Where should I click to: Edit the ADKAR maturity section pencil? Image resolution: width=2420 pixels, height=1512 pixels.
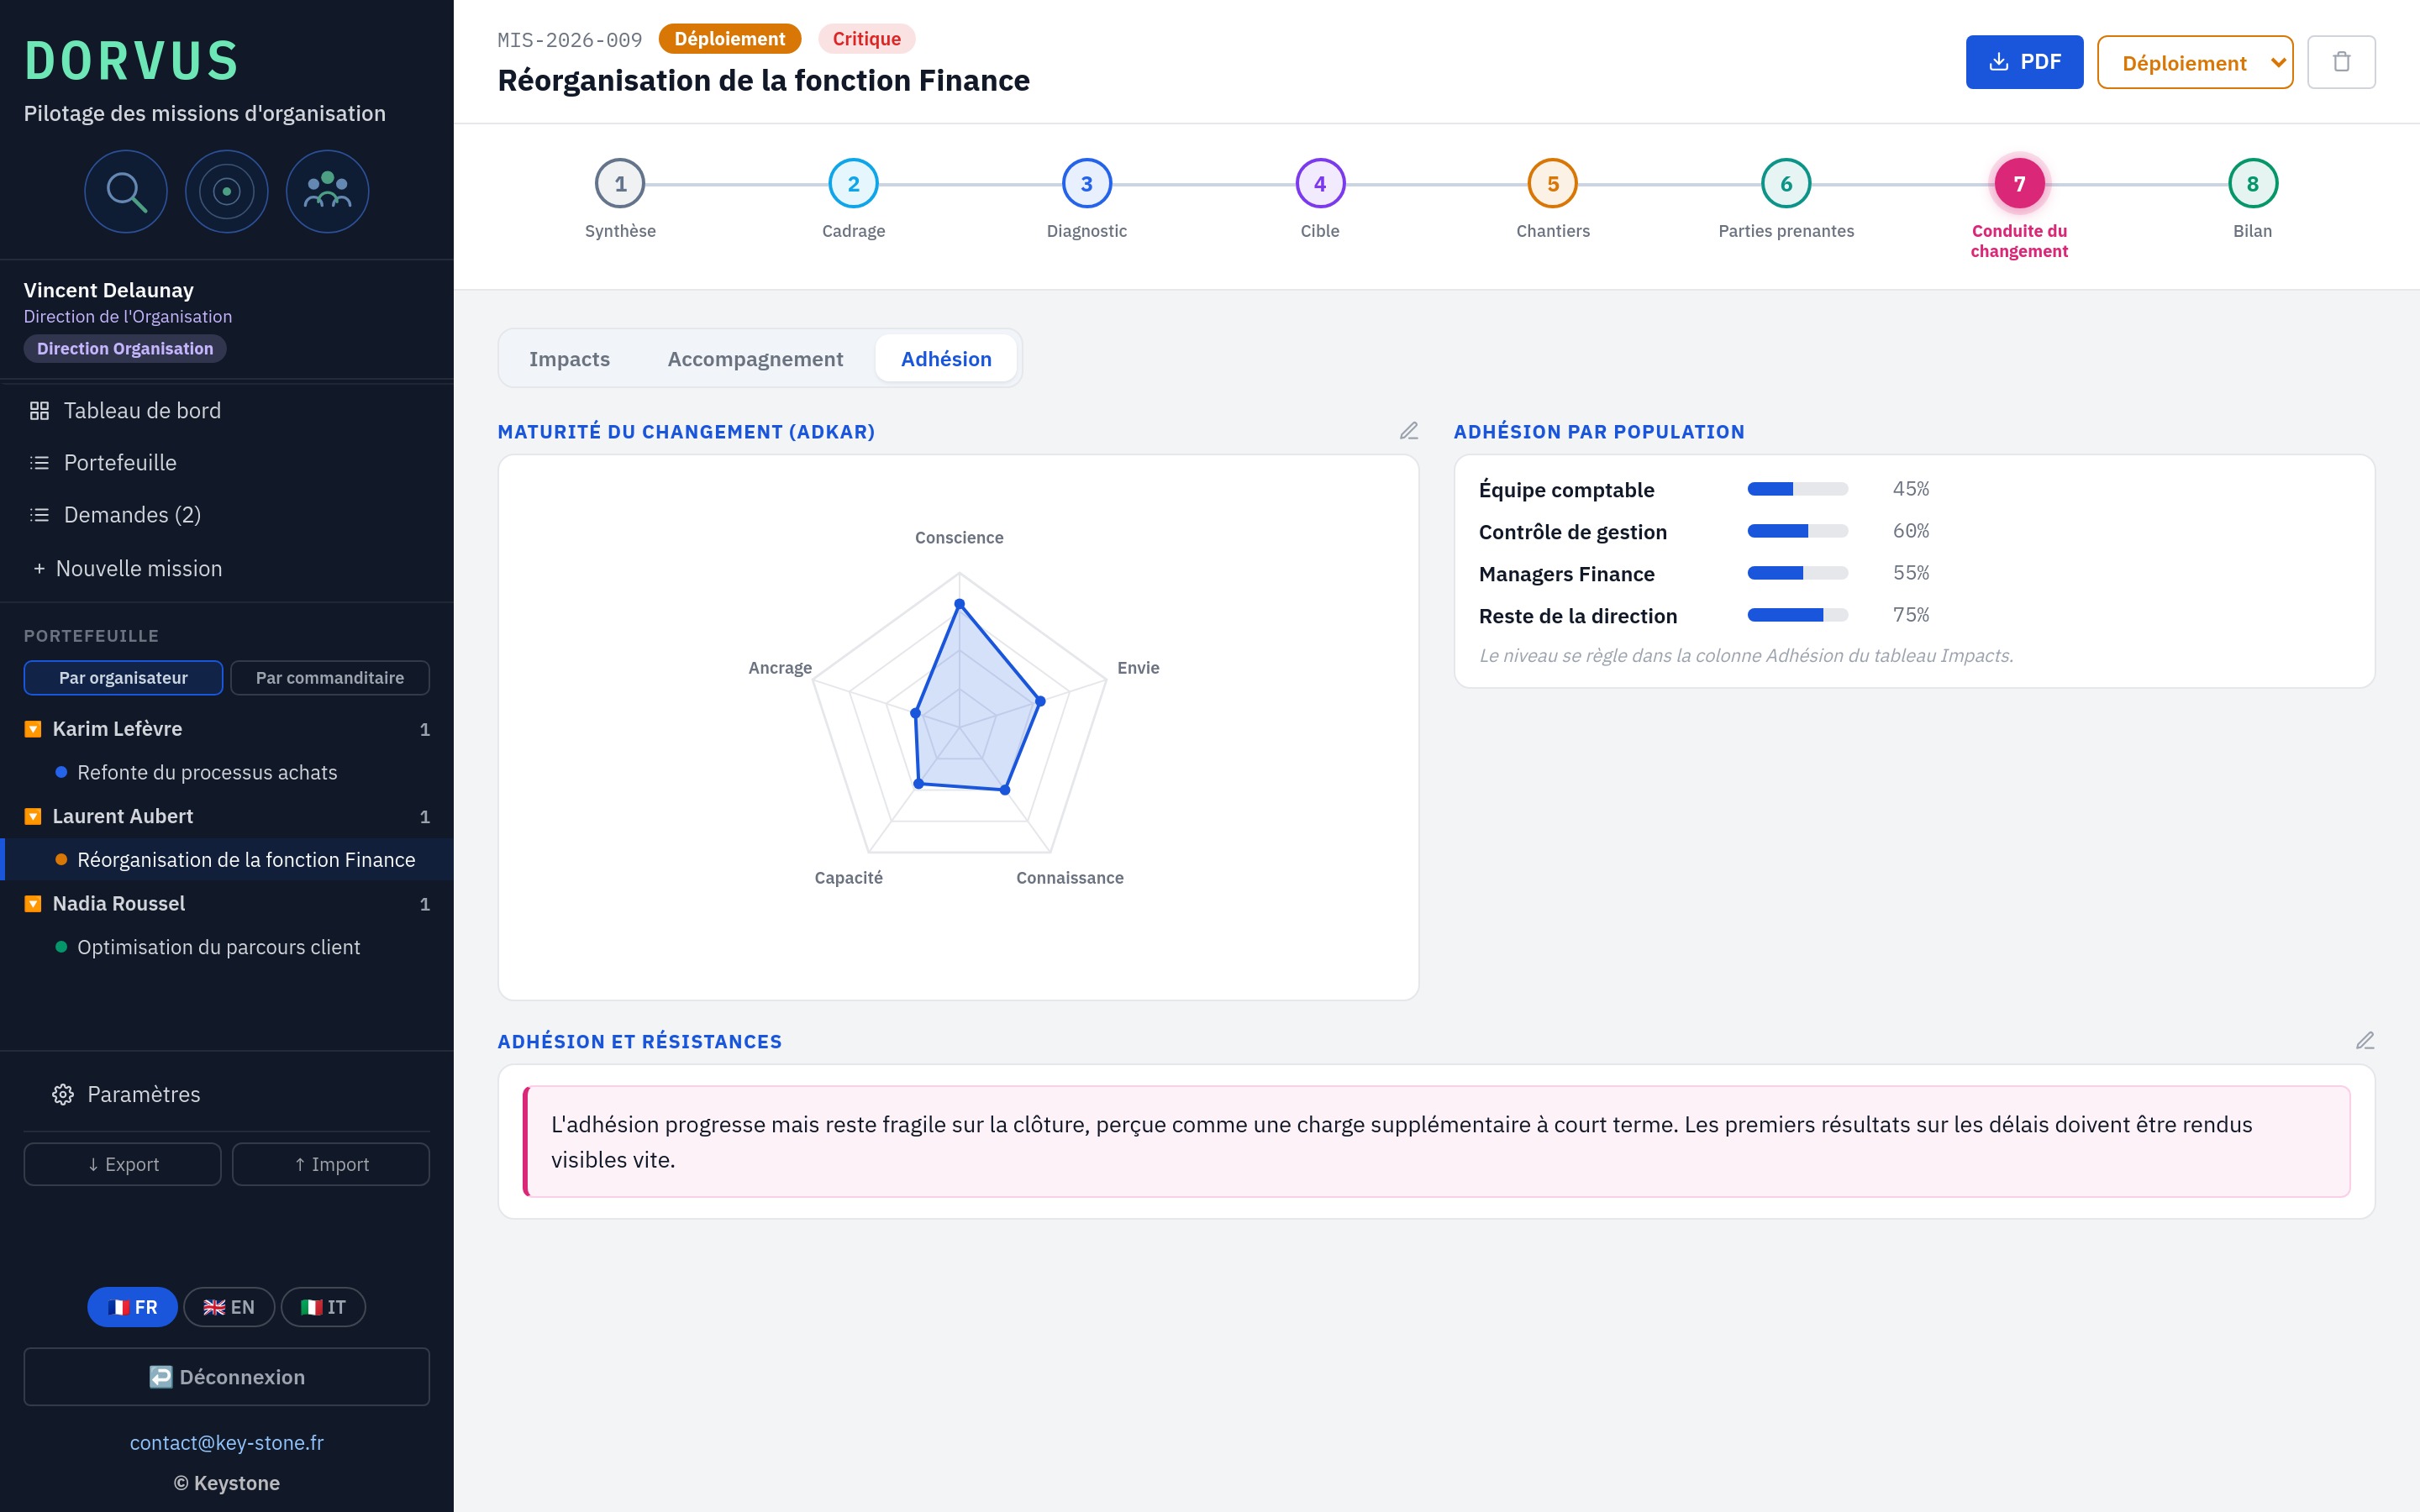click(1408, 431)
